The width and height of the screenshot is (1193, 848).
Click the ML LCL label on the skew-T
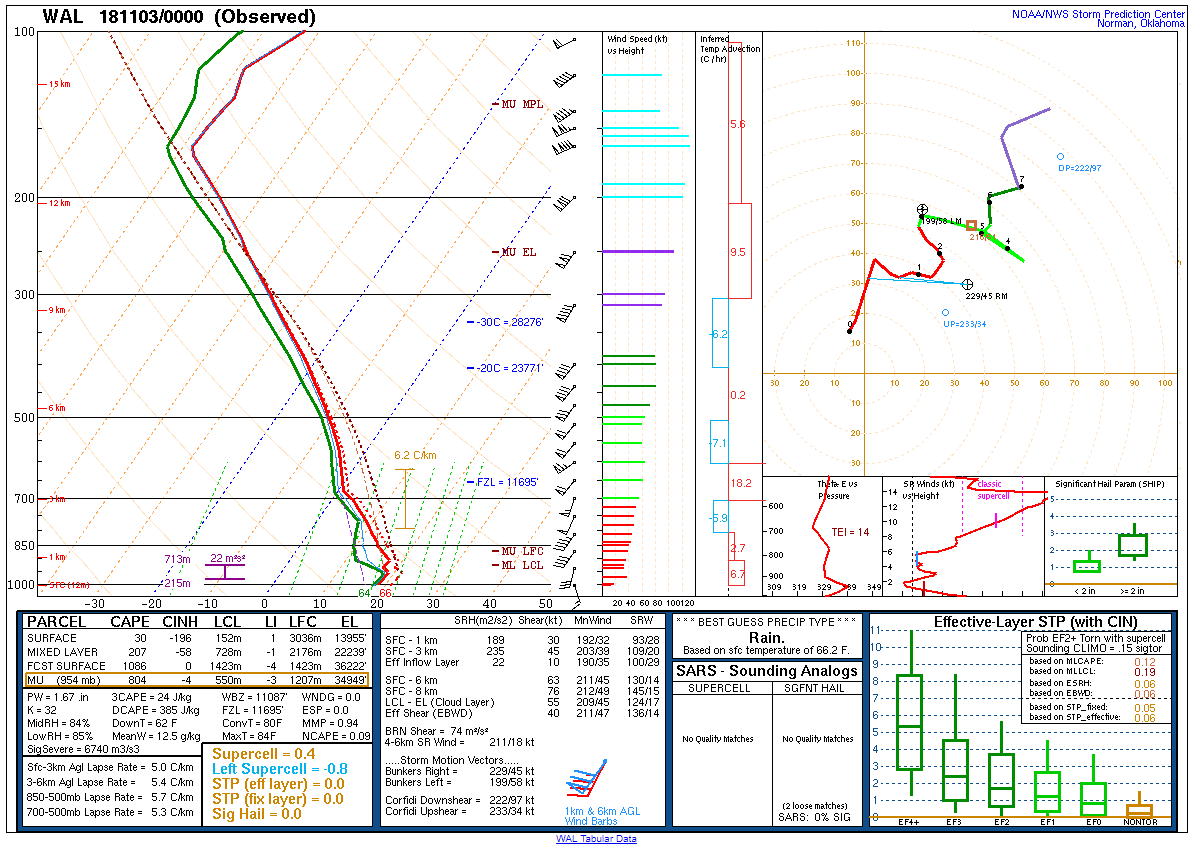coord(522,565)
